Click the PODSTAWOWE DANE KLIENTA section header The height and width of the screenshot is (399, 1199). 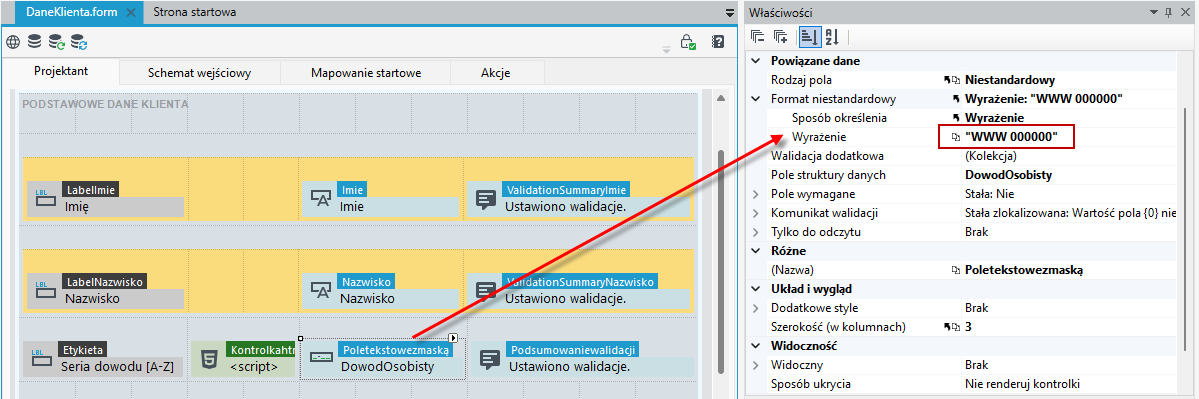coord(106,104)
